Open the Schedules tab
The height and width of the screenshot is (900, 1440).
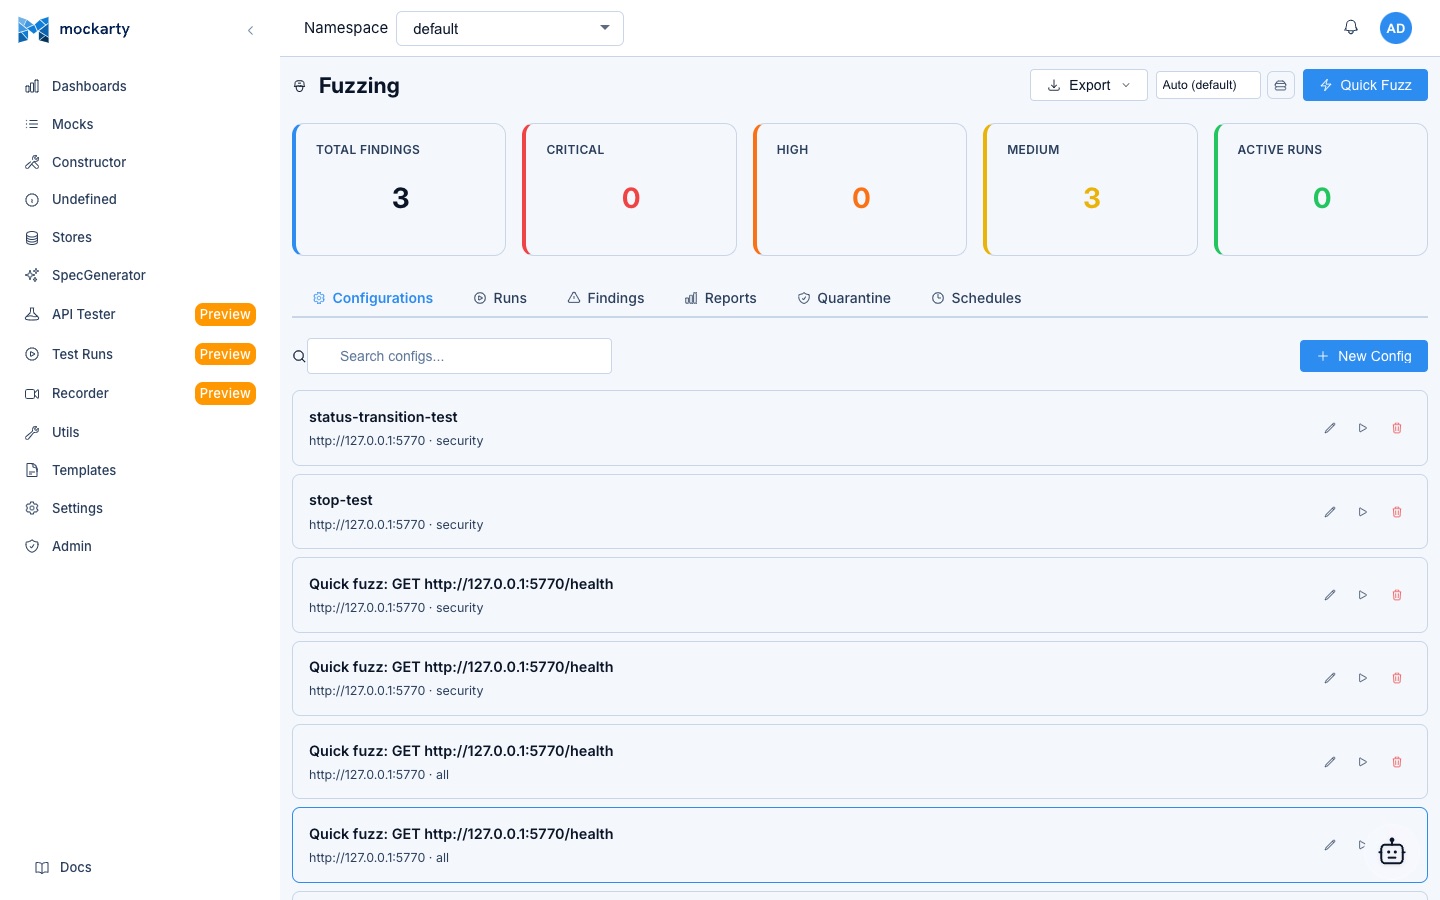[976, 298]
